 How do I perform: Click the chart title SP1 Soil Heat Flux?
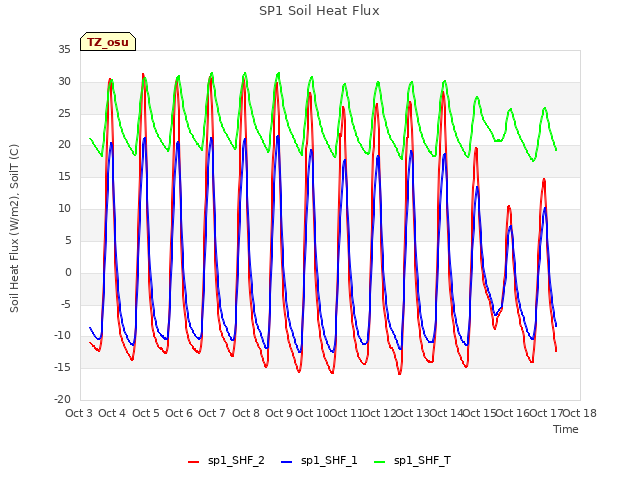tap(319, 11)
